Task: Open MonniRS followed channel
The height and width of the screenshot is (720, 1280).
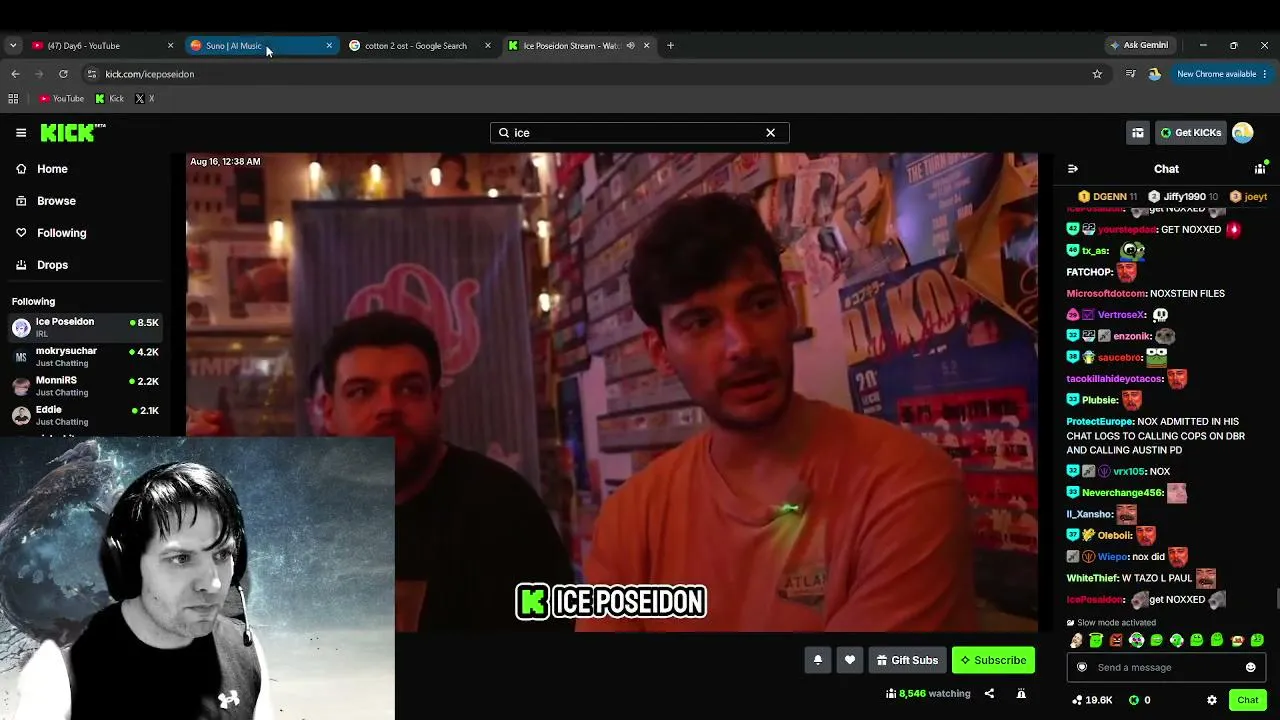Action: 85,386
